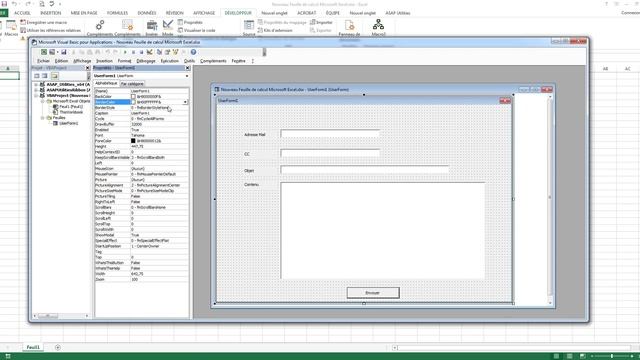The image size is (640, 360).
Task: Run the macro with the play icon
Action: (125, 52)
